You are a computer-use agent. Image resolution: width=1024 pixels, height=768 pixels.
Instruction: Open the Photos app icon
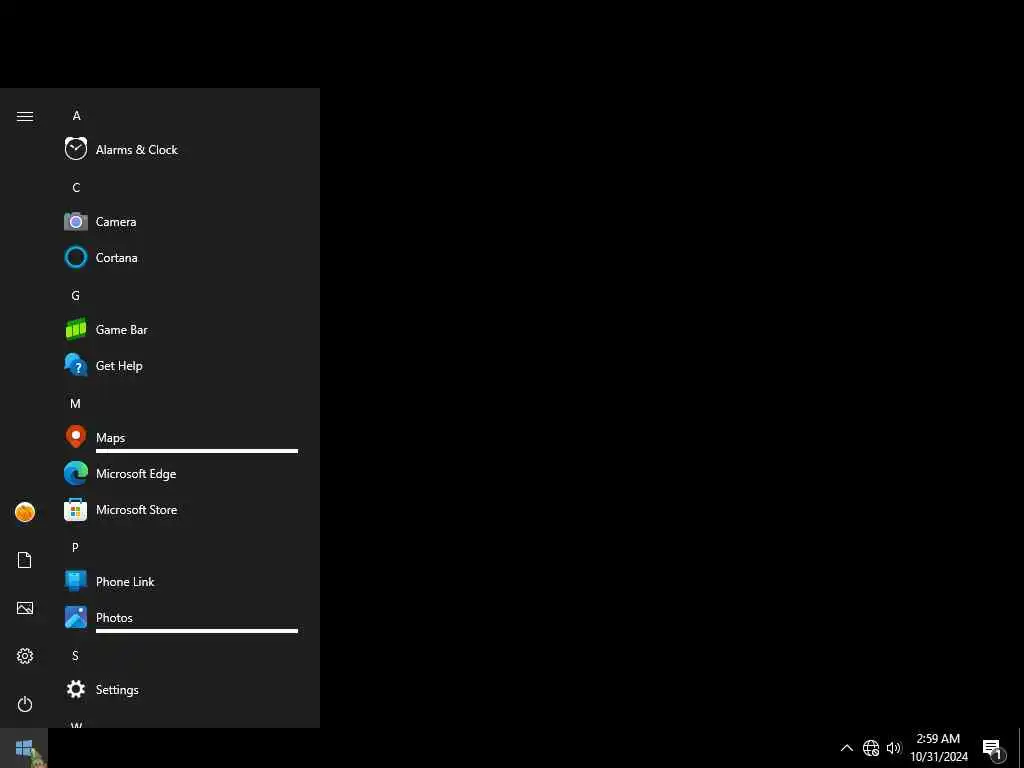[76, 617]
